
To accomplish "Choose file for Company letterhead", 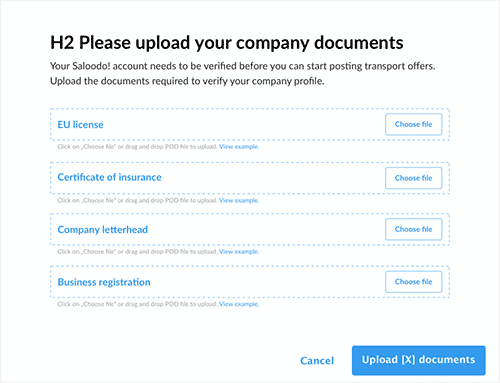I will click(413, 229).
